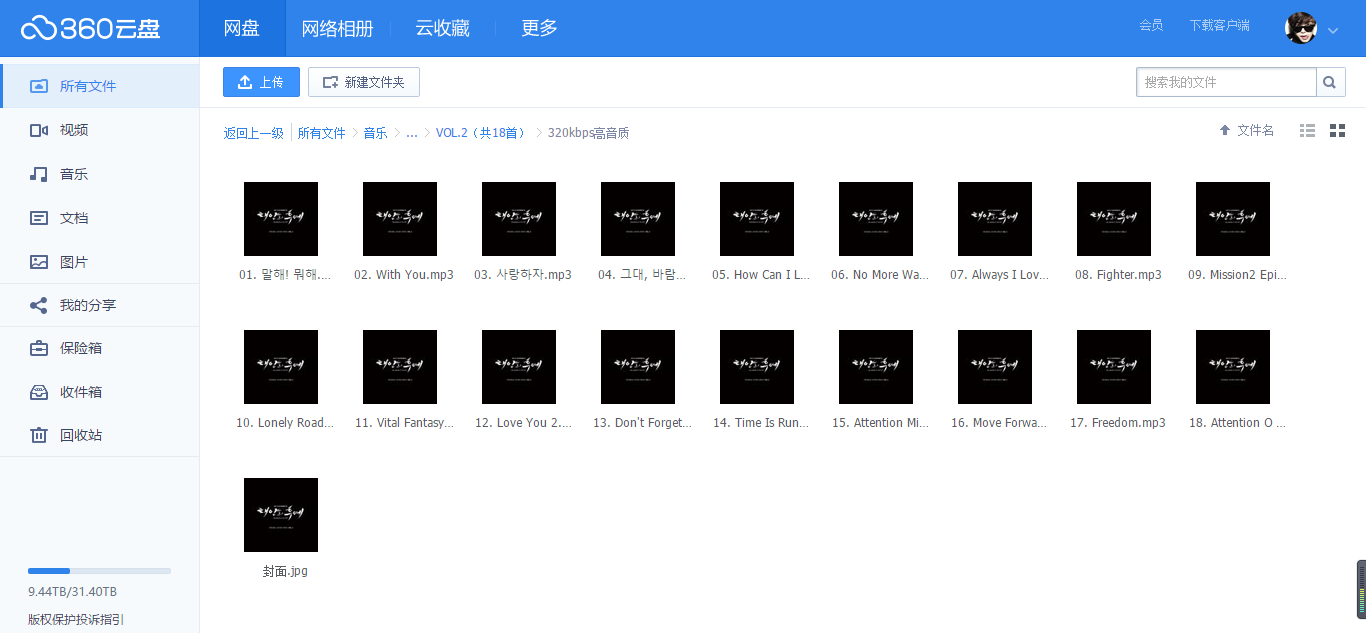
Task: Select the 12. Love You 2 thumbnail
Action: pos(519,367)
